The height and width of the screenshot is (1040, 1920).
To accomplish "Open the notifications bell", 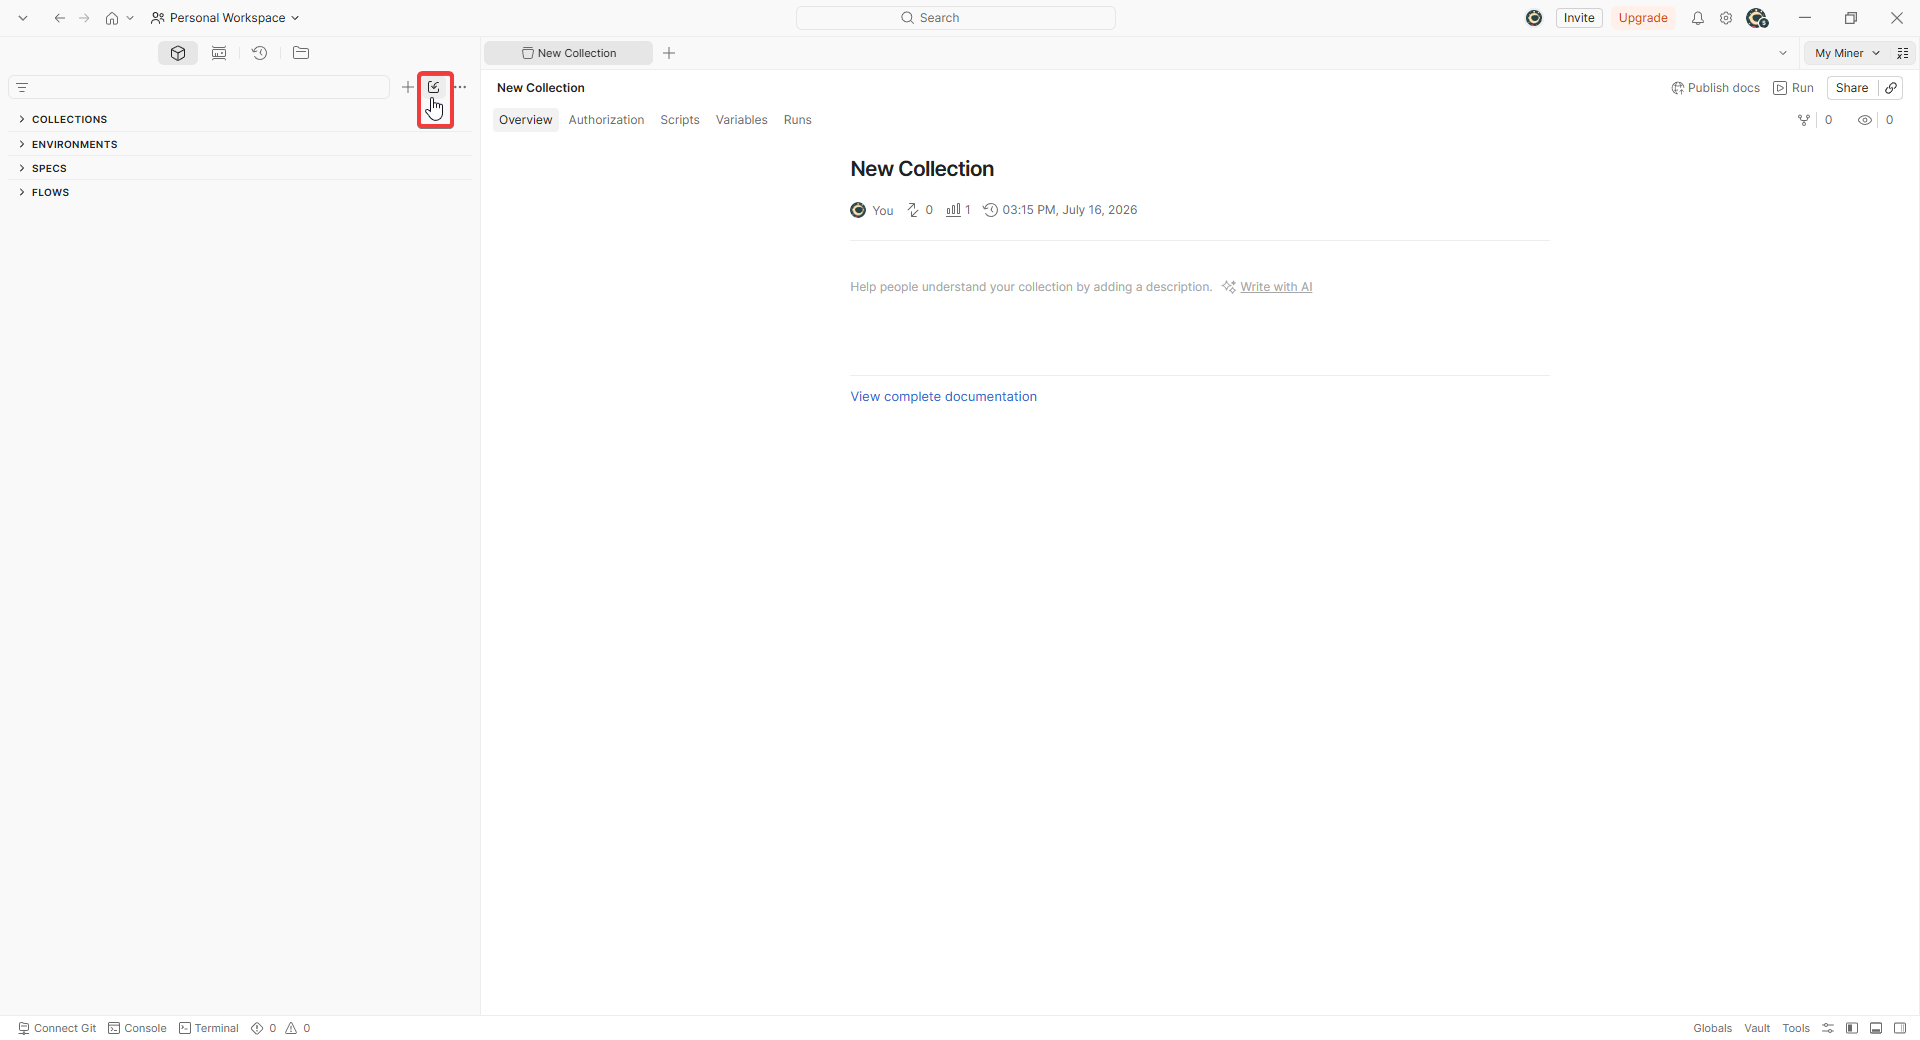I will click(1698, 18).
